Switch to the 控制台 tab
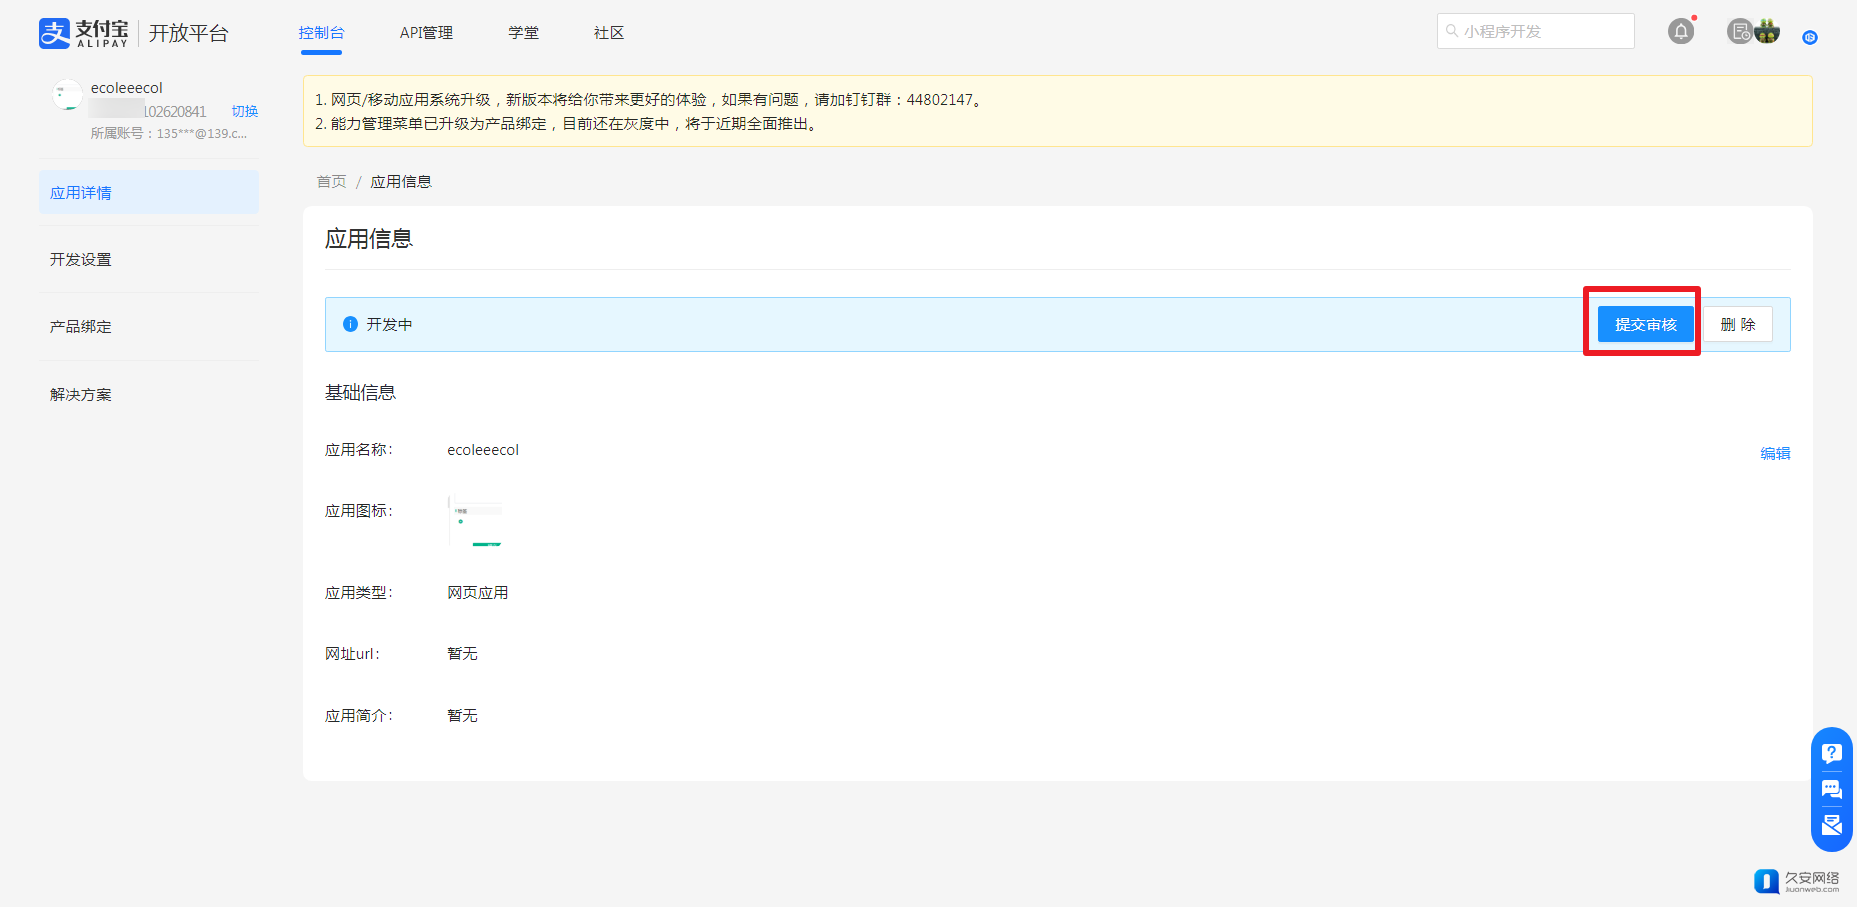Viewport: 1857px width, 907px height. point(321,33)
